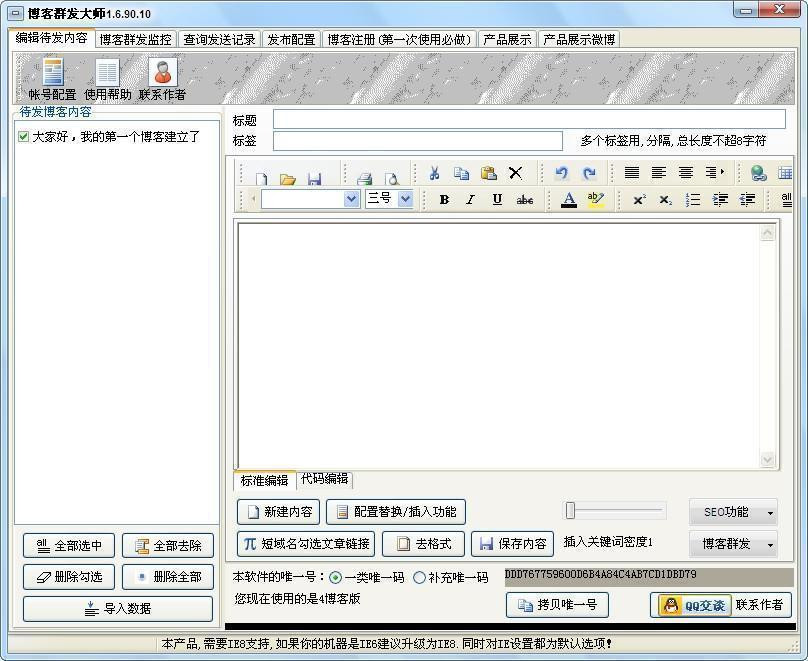The height and width of the screenshot is (661, 808).
Task: Click the 拷贝唯一号 button
Action: (557, 605)
